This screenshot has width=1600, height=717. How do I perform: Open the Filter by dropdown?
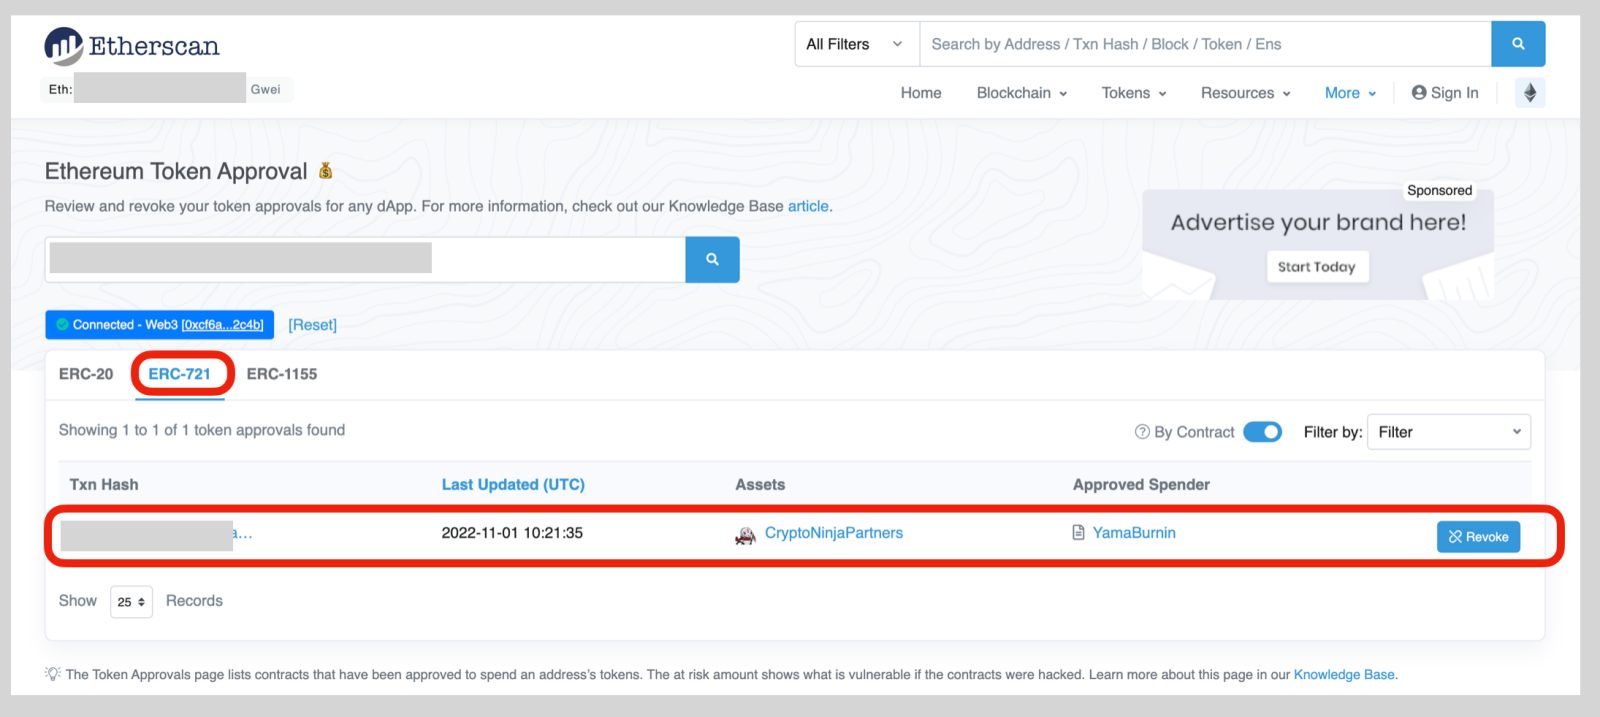tap(1449, 432)
